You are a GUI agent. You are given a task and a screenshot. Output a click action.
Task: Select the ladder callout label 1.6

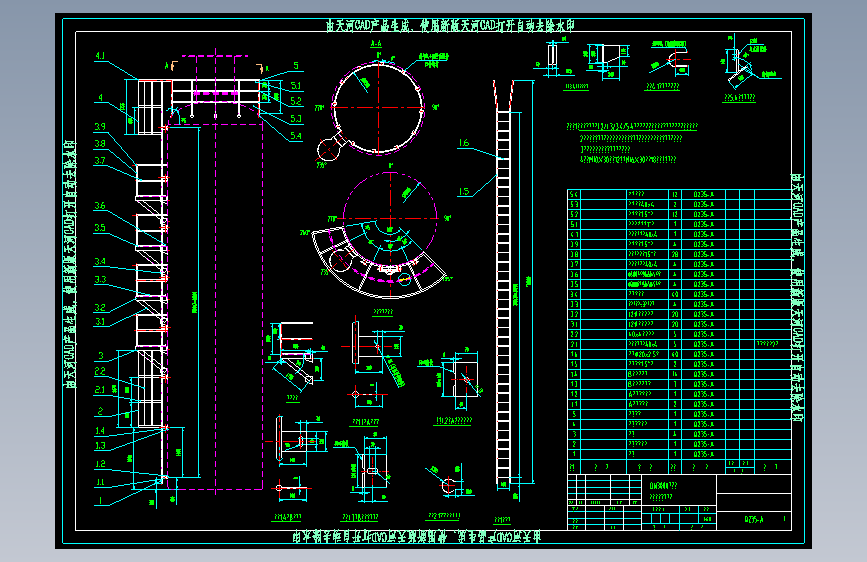tap(463, 143)
